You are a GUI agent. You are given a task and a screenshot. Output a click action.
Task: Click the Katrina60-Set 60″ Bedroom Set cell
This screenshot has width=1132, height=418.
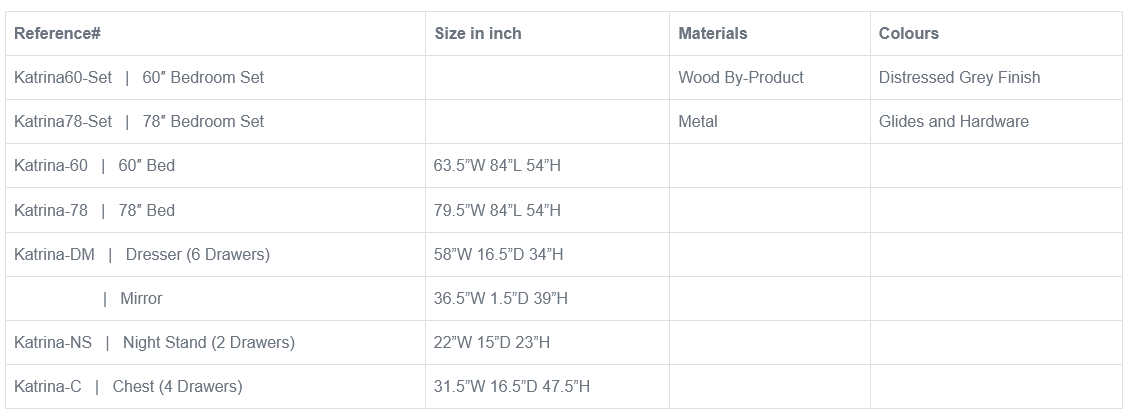[x=139, y=78]
